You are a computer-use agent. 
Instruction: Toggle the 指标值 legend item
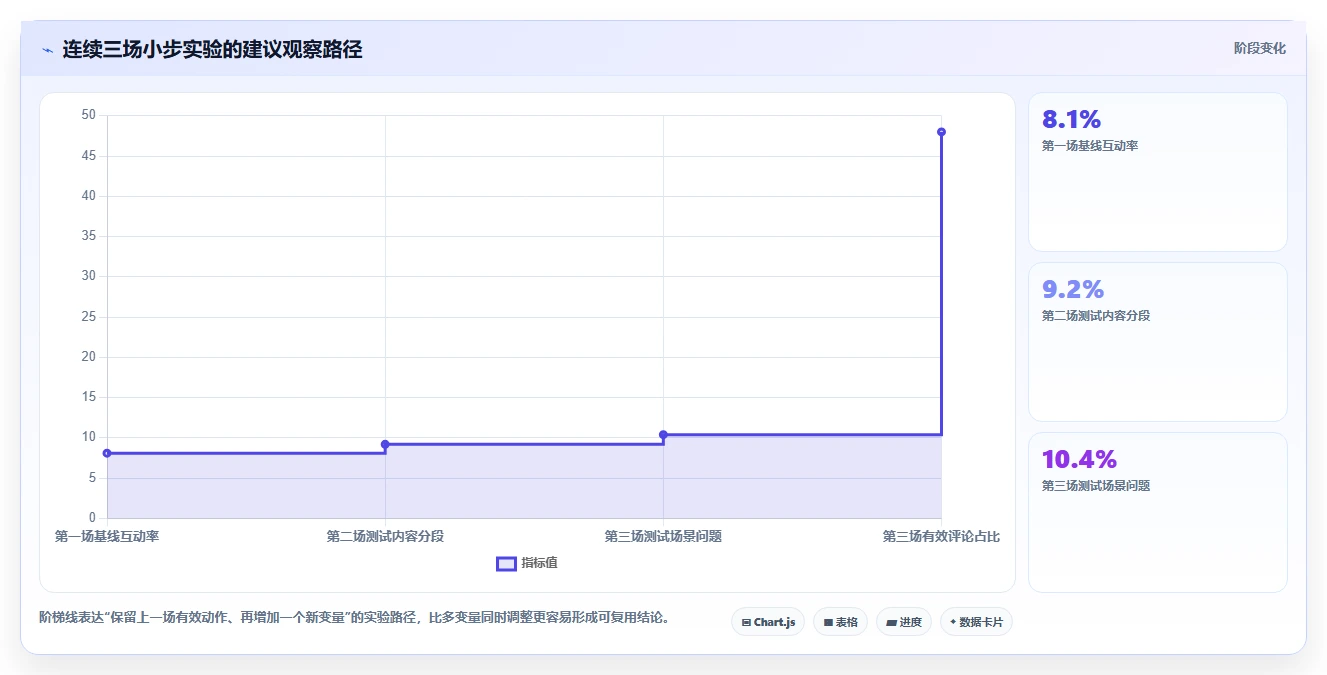[527, 563]
